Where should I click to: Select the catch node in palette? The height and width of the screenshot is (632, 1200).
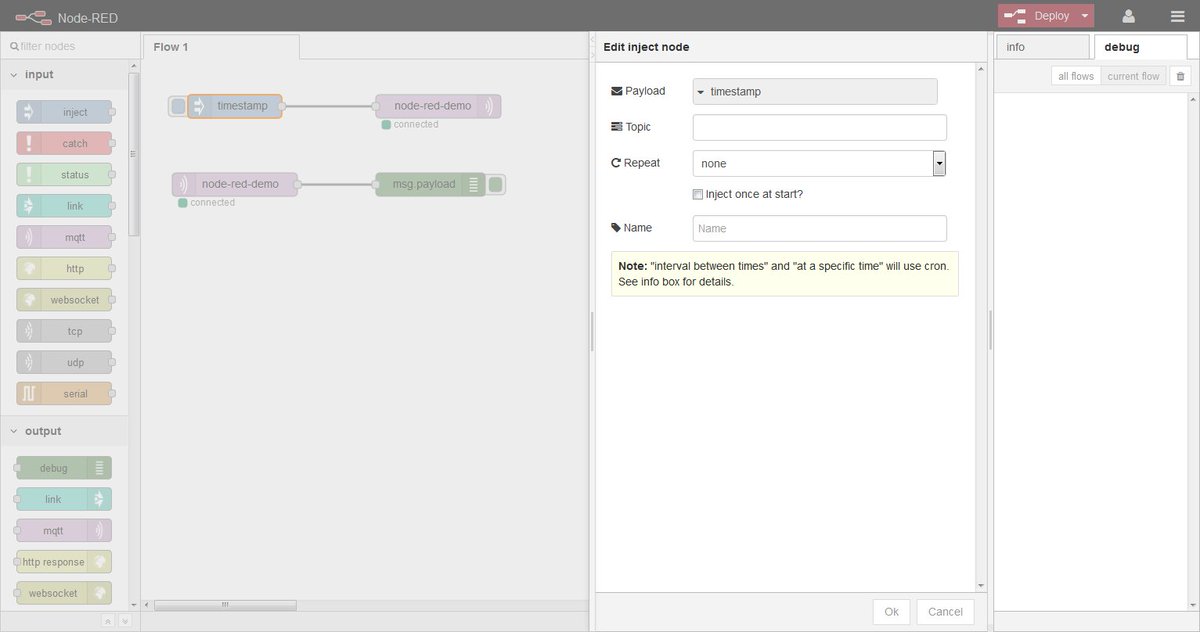[64, 143]
